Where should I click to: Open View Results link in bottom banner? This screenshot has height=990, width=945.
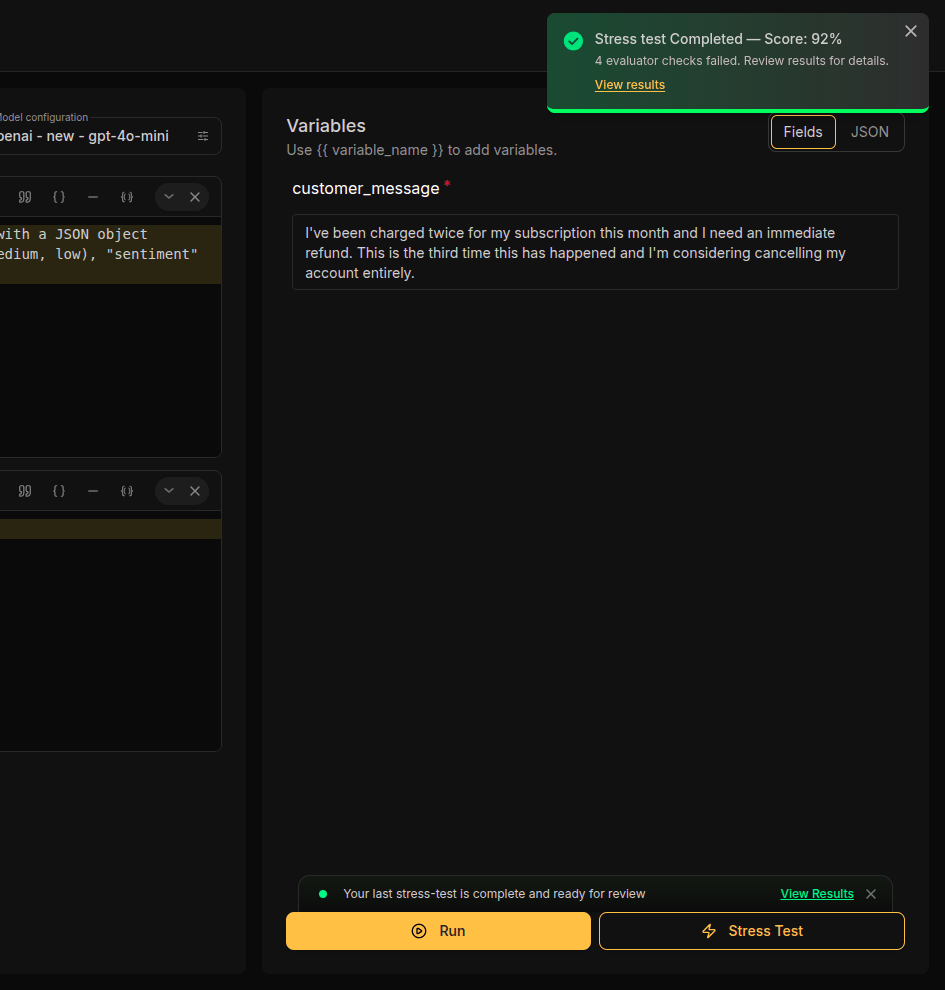point(817,893)
